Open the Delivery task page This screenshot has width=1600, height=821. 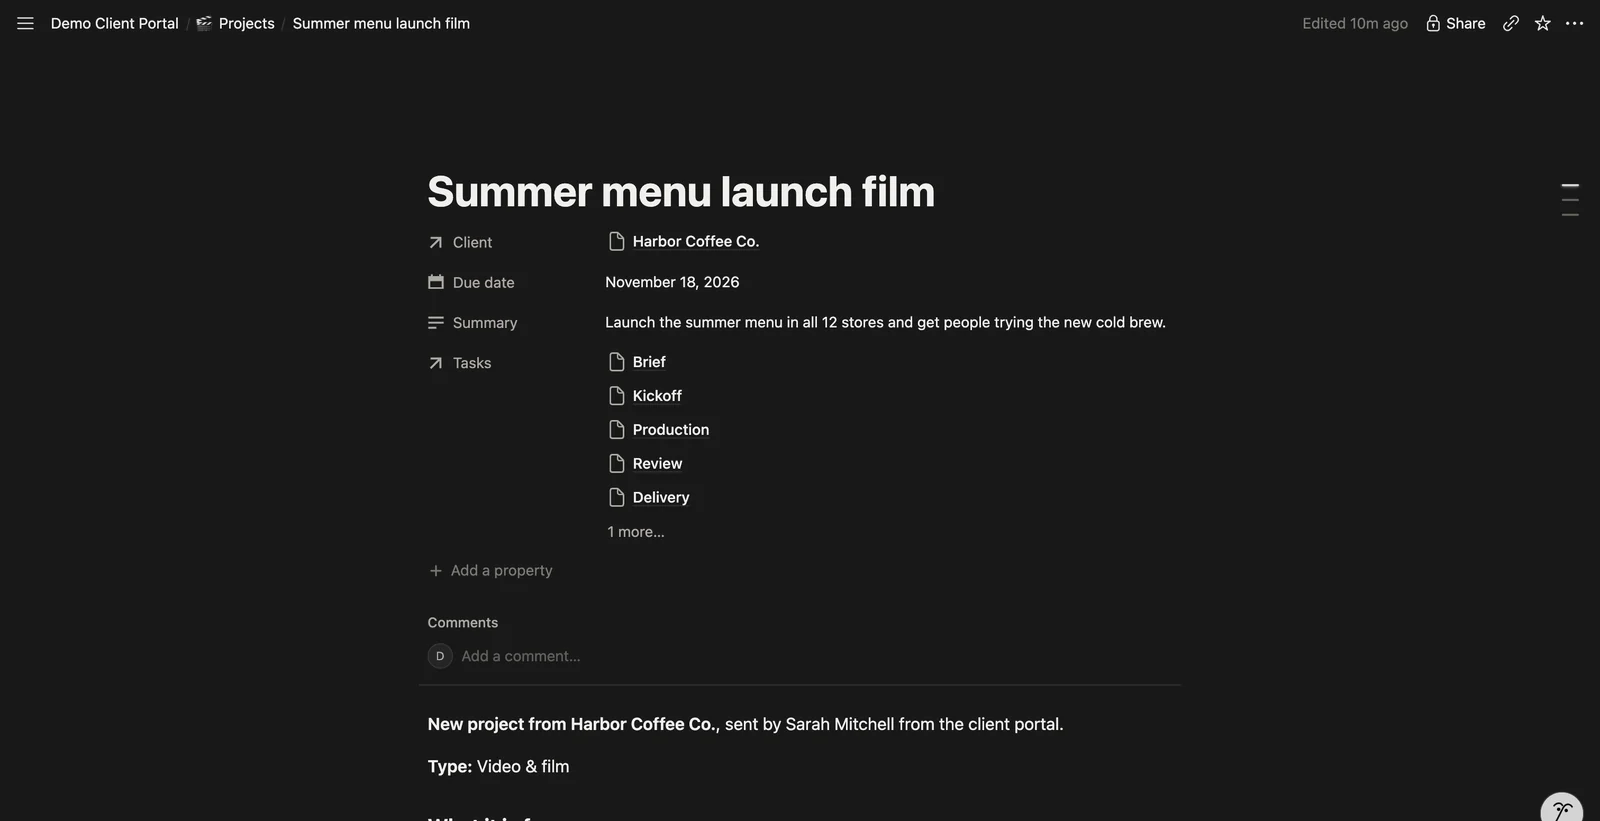tap(649, 498)
